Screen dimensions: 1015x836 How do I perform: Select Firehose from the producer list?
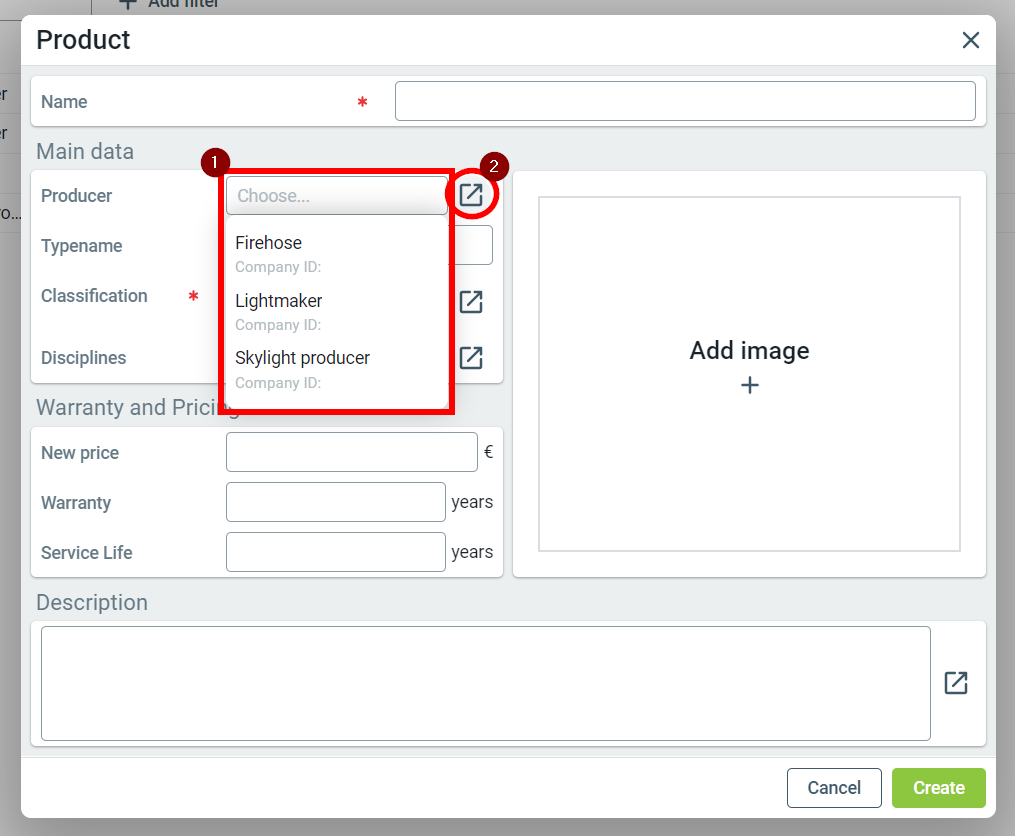point(269,243)
